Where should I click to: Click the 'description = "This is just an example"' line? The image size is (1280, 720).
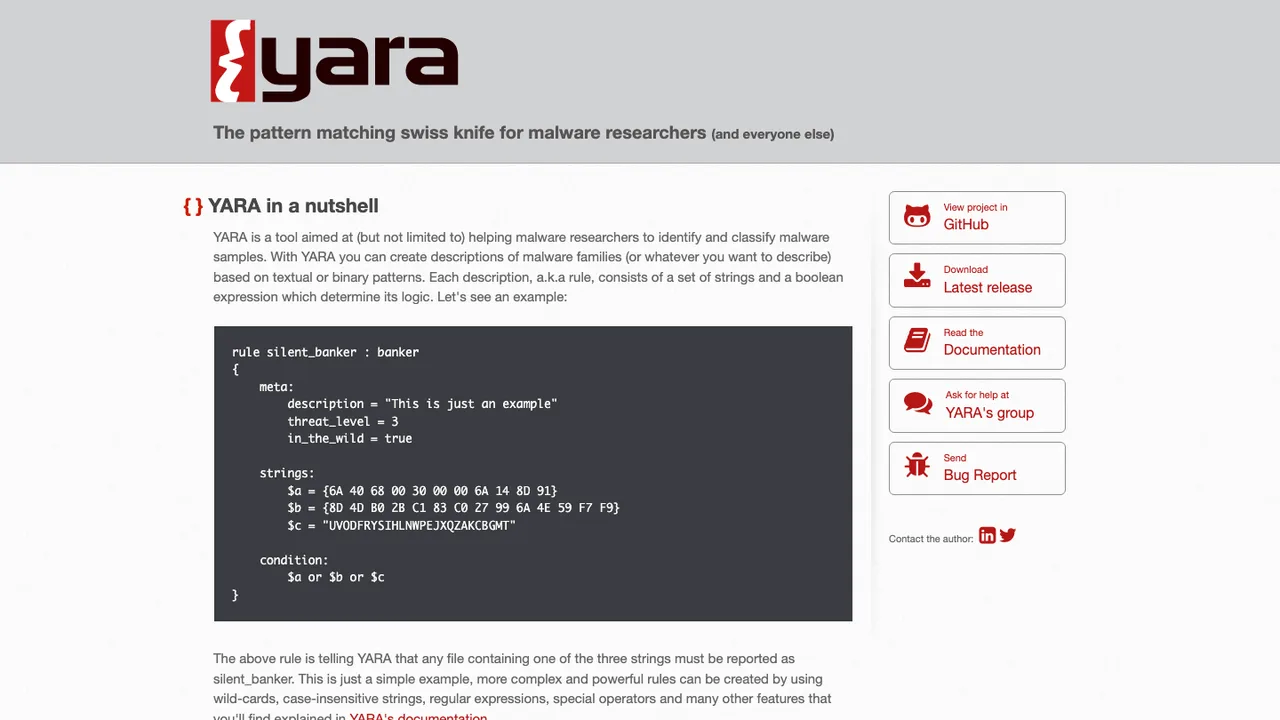(x=422, y=404)
